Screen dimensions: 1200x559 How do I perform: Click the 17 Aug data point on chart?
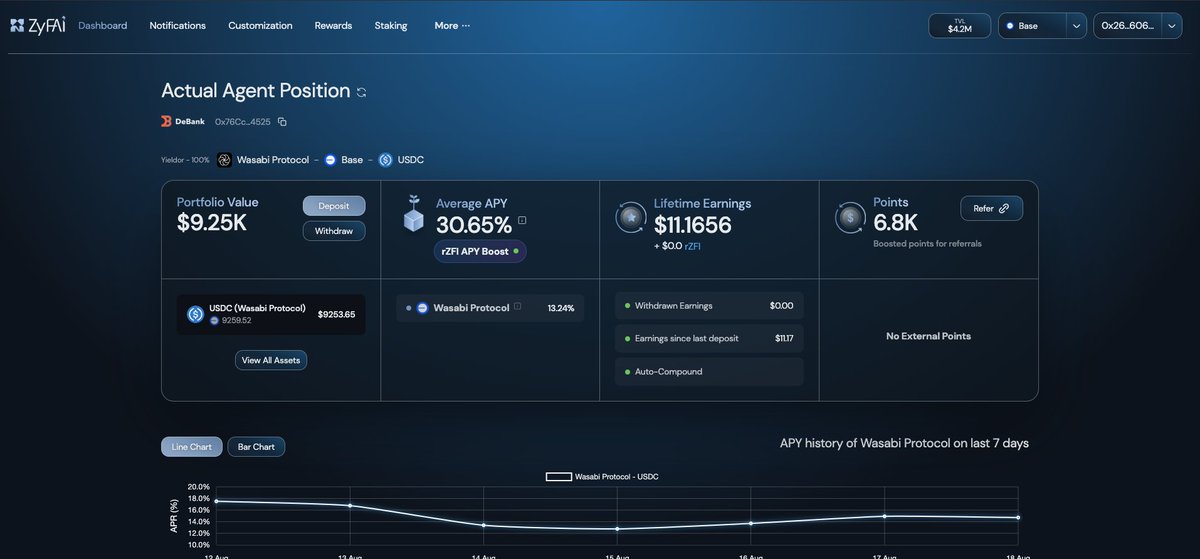coord(885,516)
